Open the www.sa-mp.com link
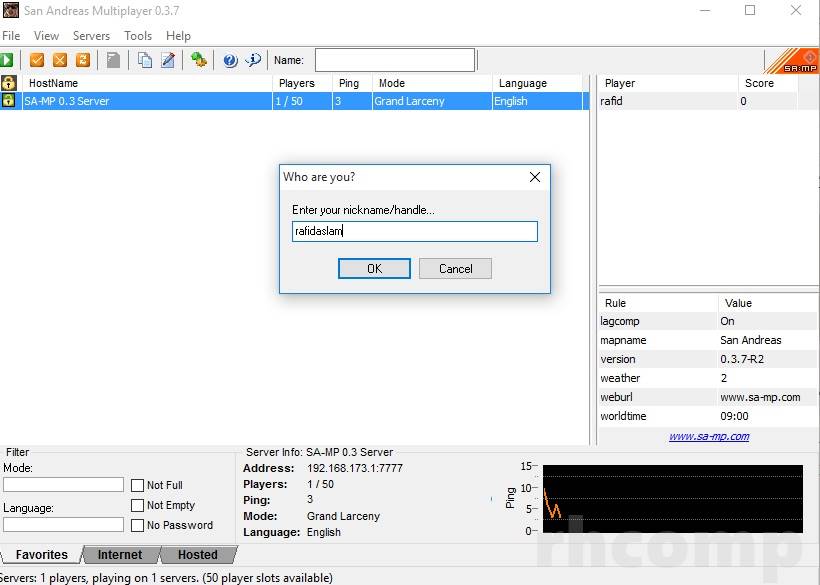Viewport: 820px width, 585px height. coord(709,437)
